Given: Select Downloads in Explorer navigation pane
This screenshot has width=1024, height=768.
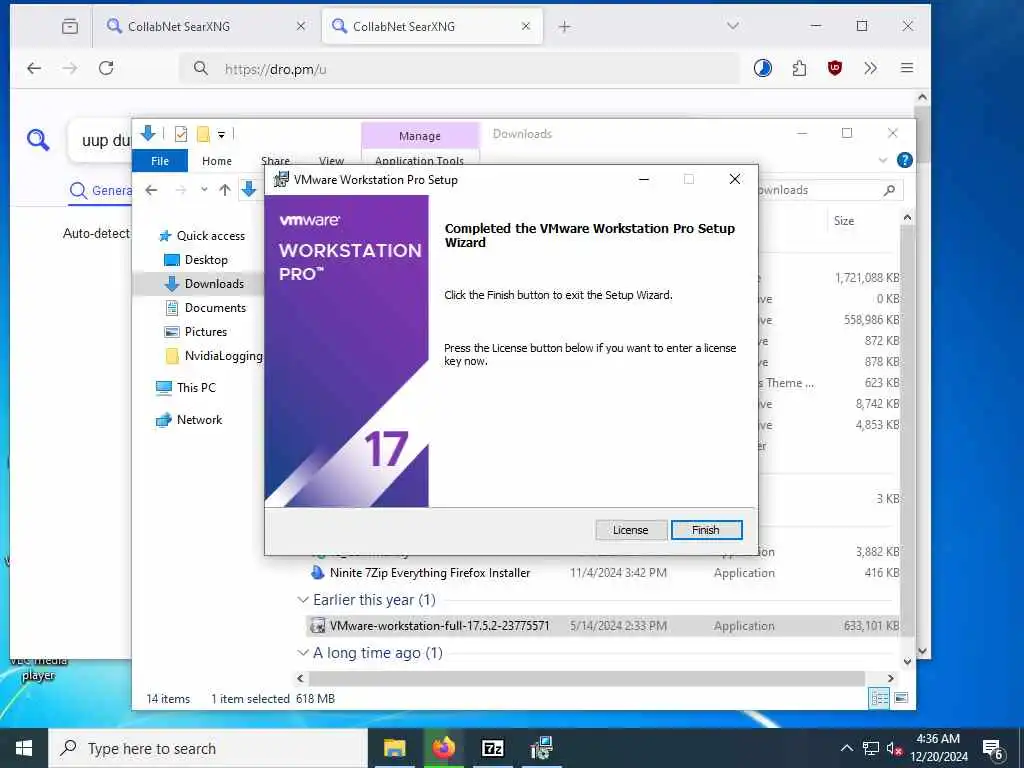Looking at the screenshot, I should tap(214, 283).
